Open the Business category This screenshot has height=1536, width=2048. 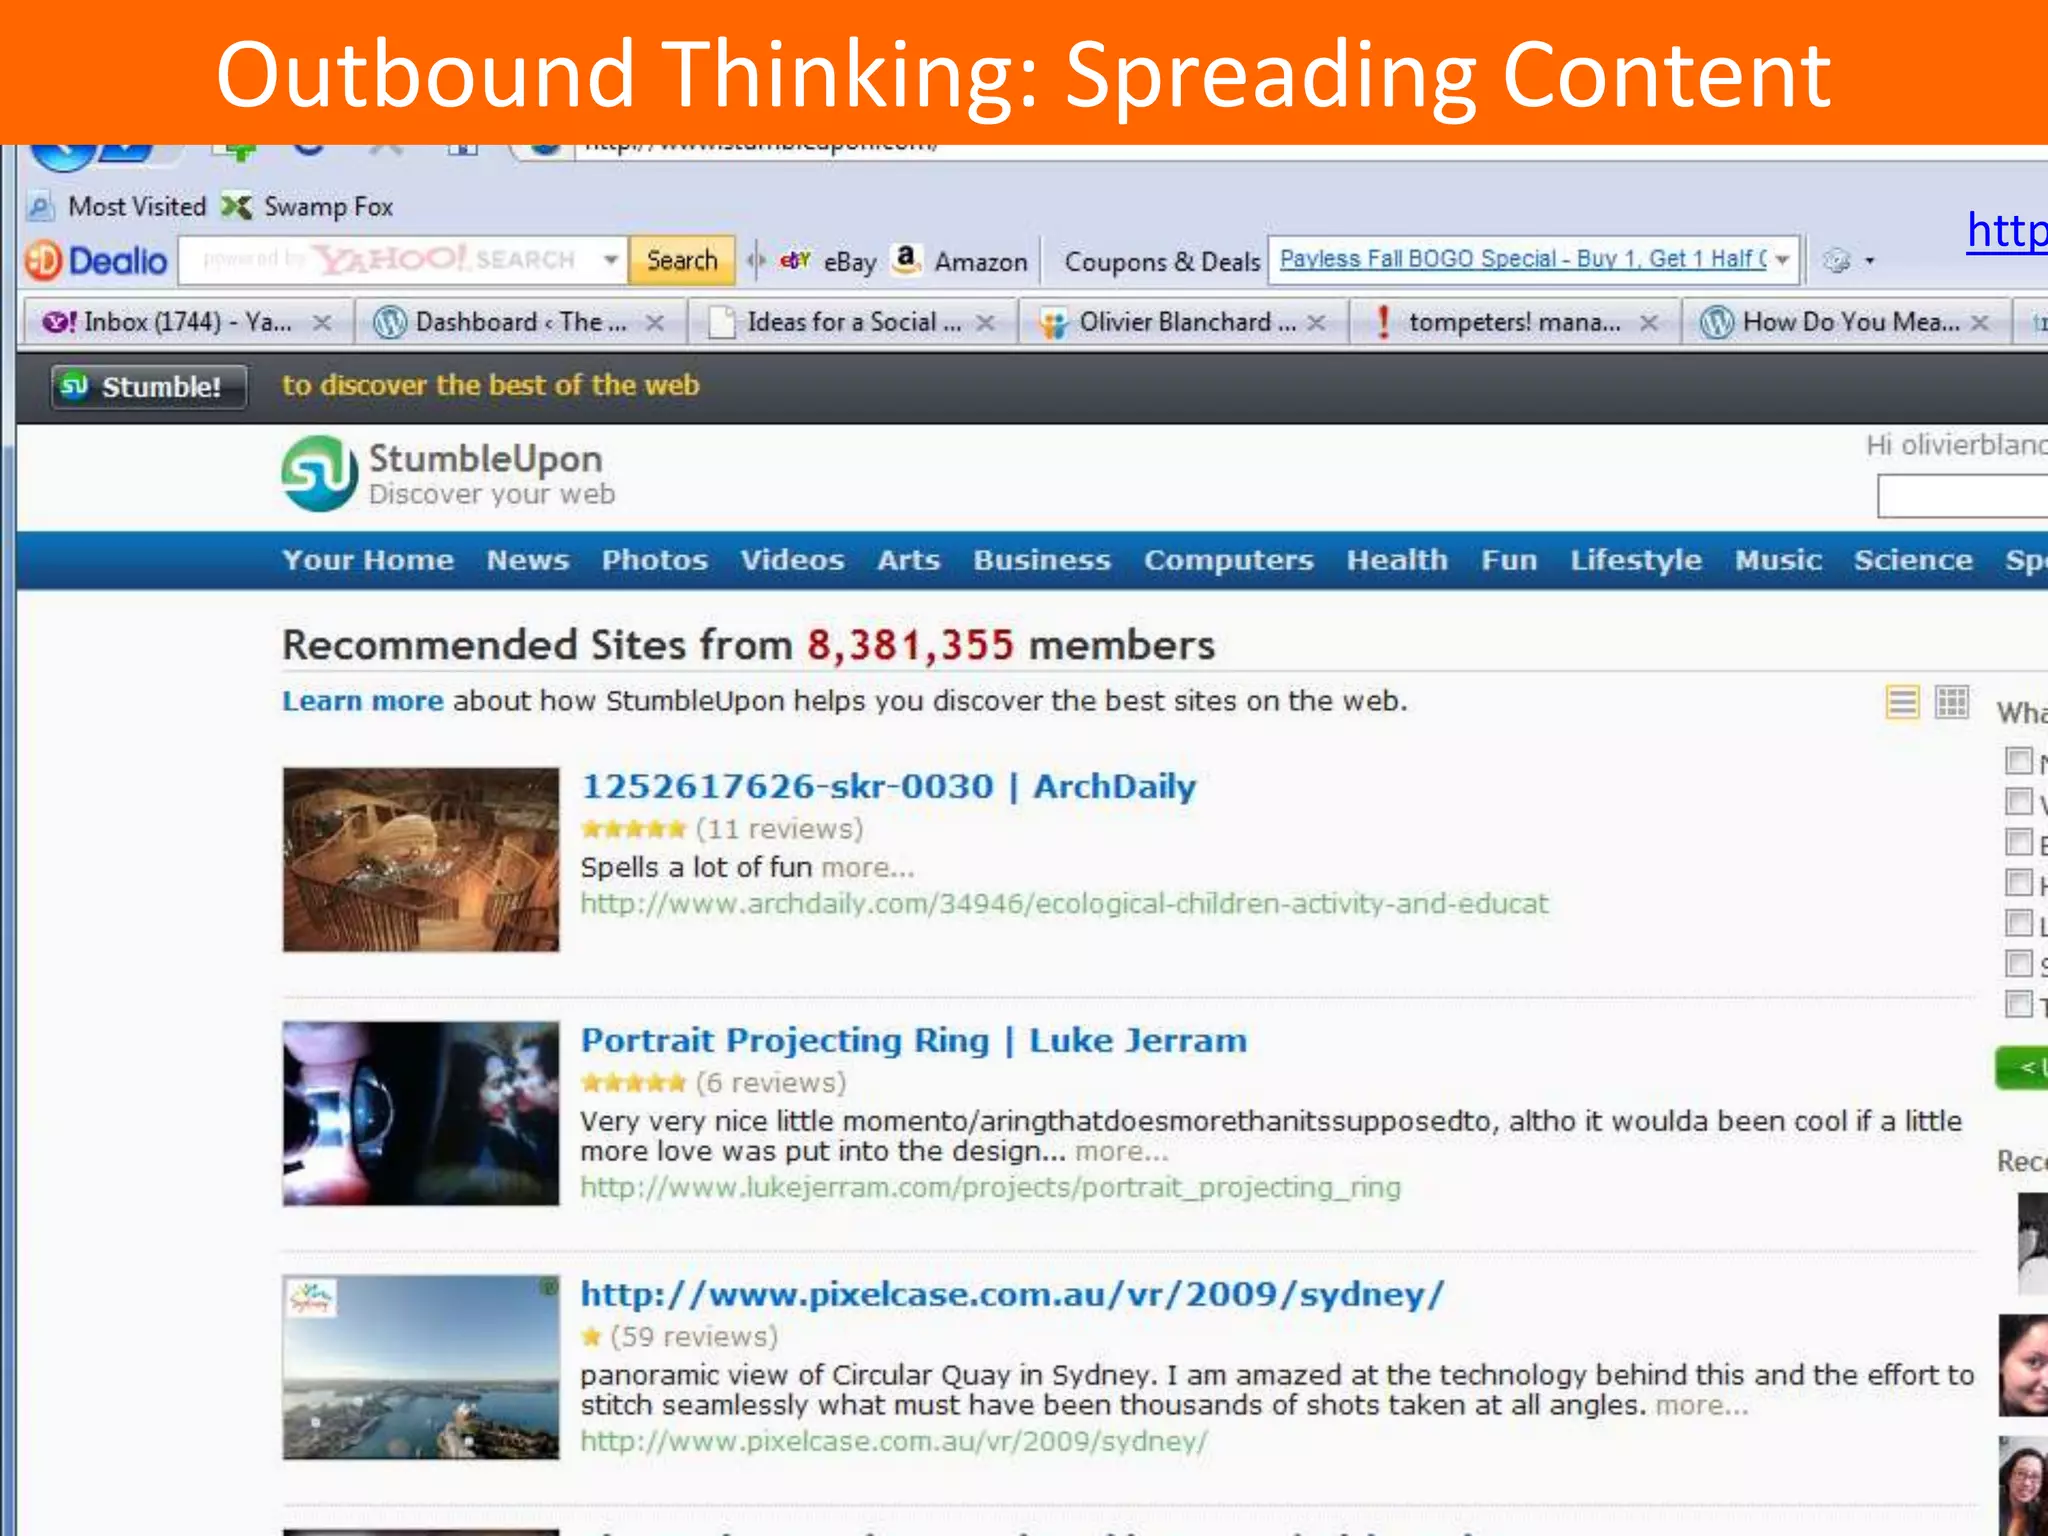tap(1042, 560)
